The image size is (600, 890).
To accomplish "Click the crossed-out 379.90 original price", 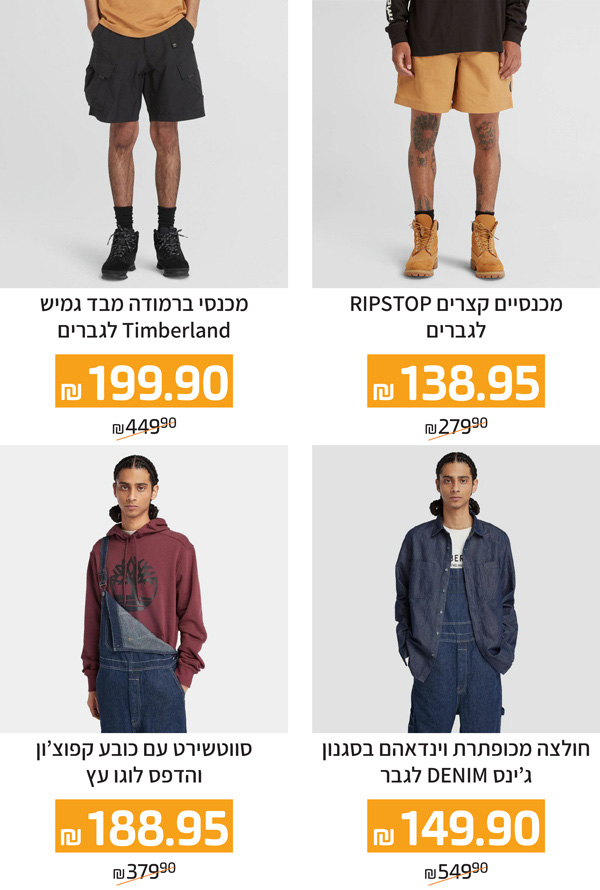I will coord(144,871).
